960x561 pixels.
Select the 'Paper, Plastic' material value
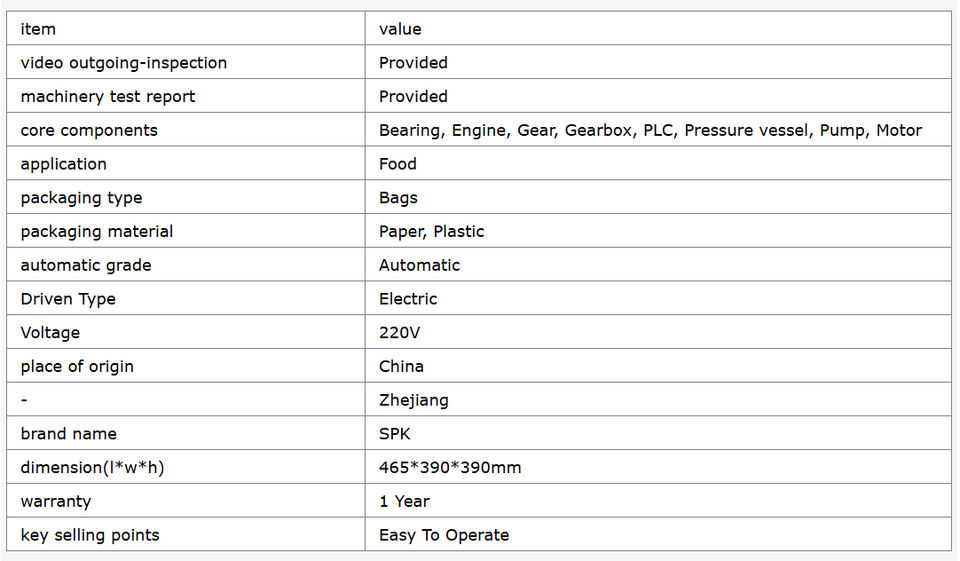(431, 232)
